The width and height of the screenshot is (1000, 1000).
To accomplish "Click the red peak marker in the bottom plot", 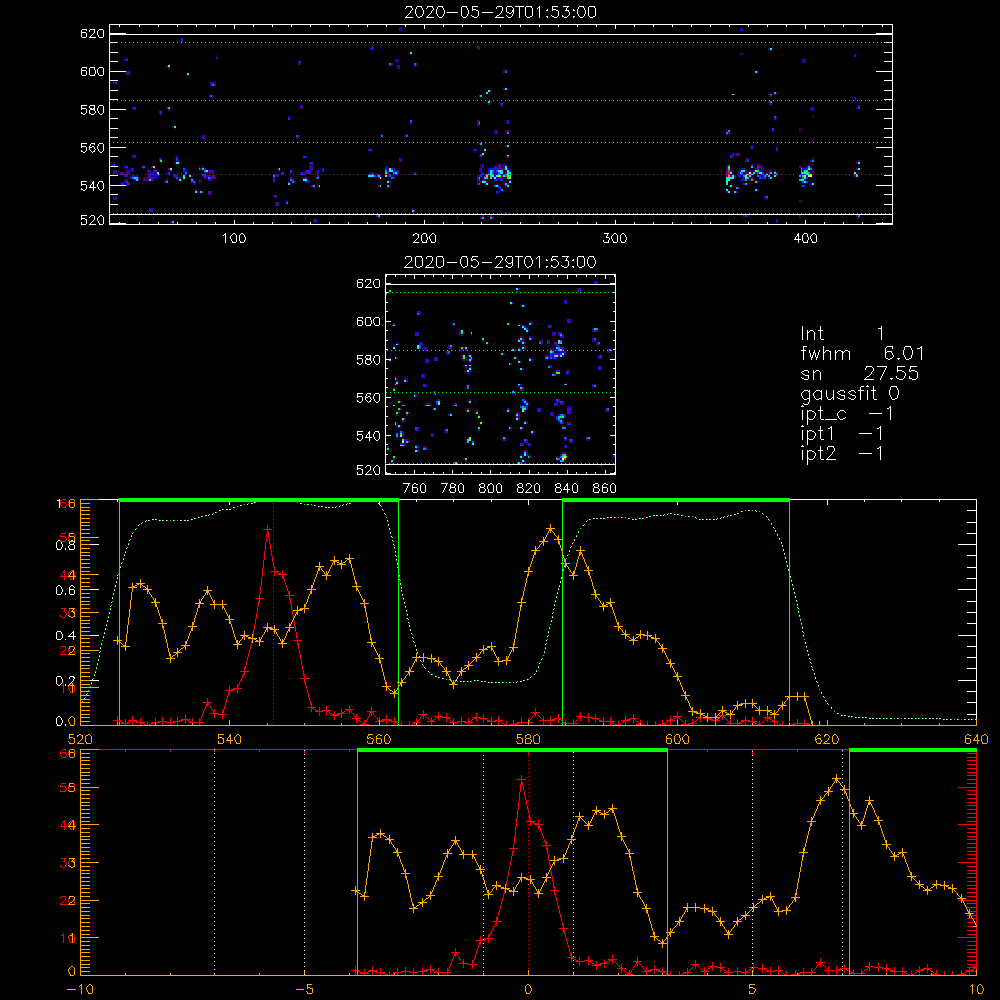I will tap(522, 779).
